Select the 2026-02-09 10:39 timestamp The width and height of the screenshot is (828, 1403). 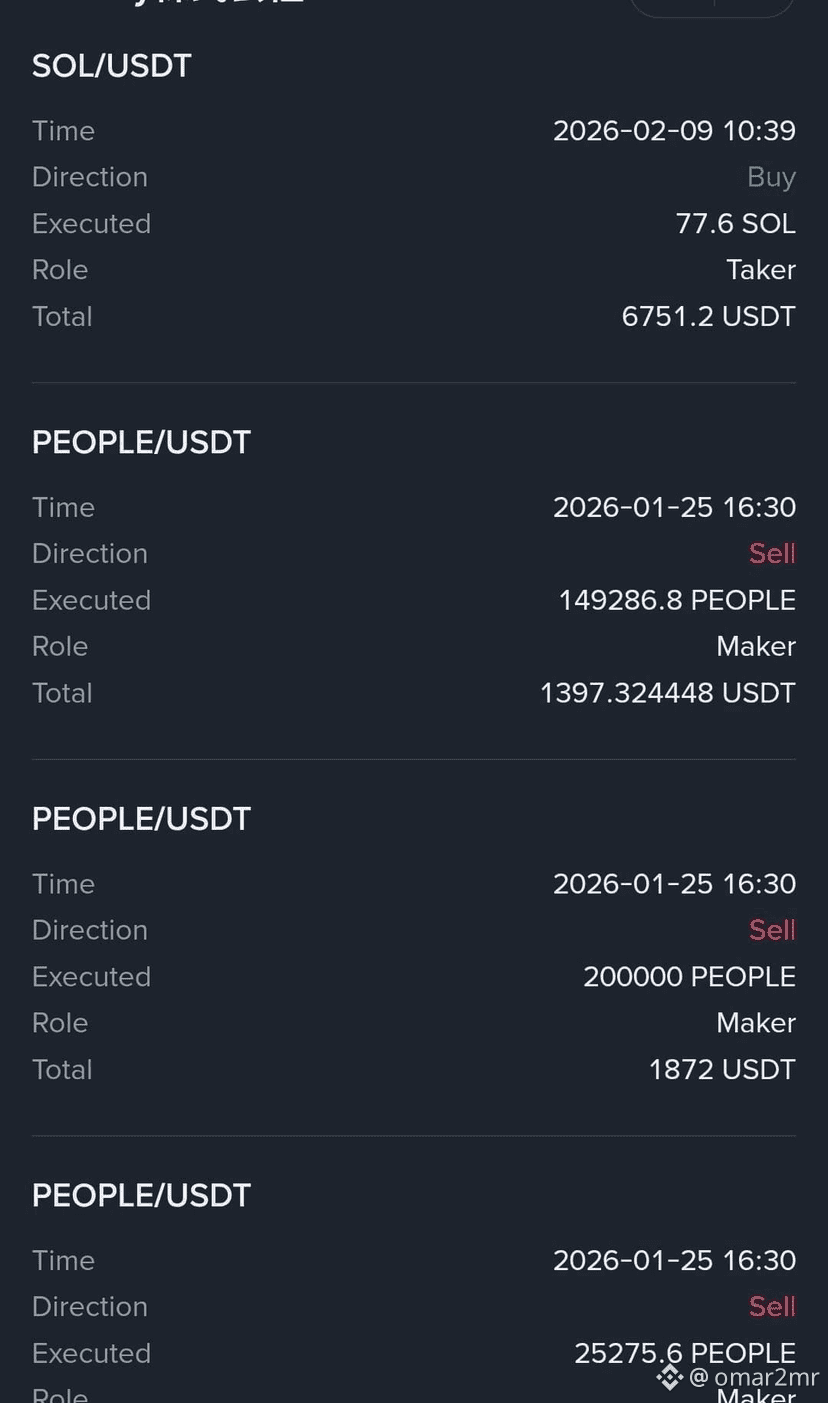pyautogui.click(x=674, y=131)
